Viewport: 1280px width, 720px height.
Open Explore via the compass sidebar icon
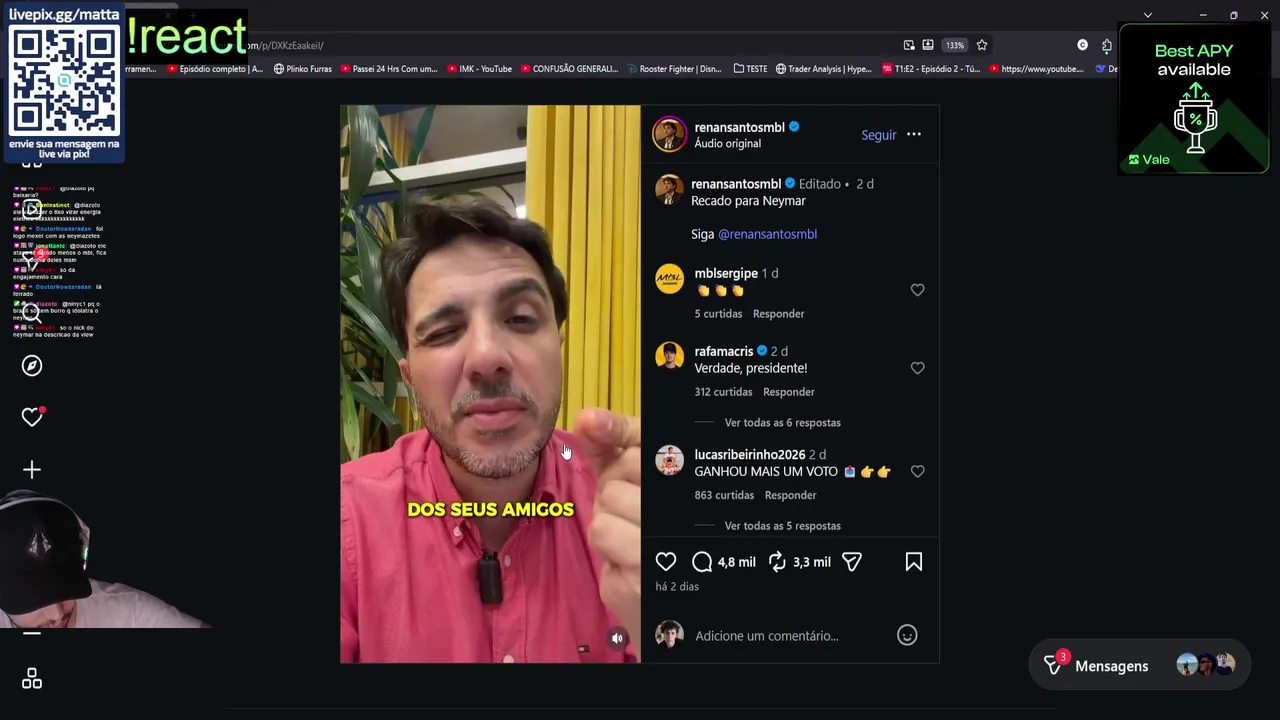pos(32,366)
